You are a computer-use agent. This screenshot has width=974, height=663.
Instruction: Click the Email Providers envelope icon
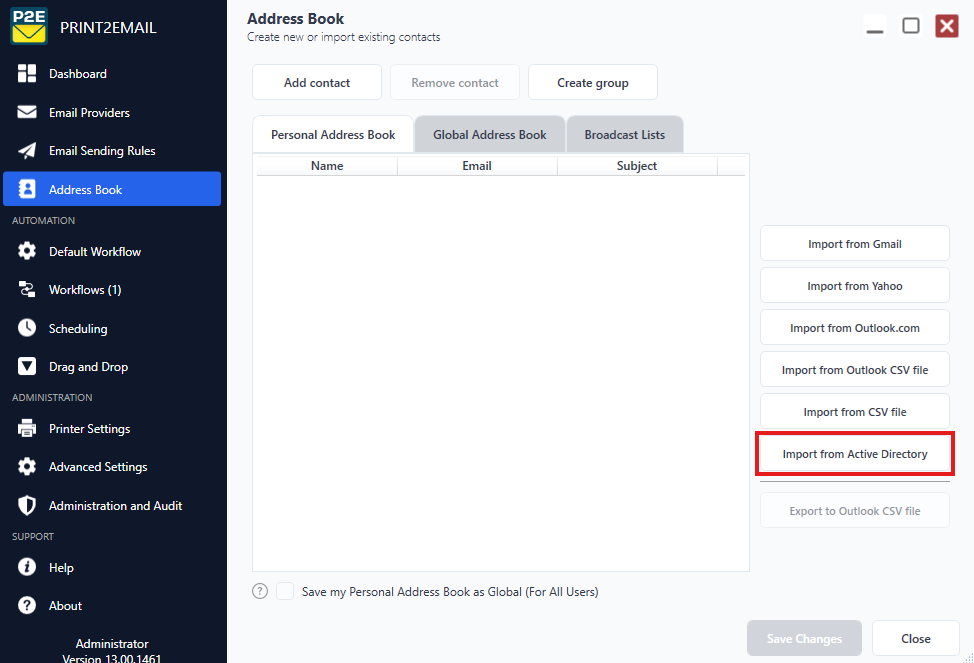(x=27, y=112)
